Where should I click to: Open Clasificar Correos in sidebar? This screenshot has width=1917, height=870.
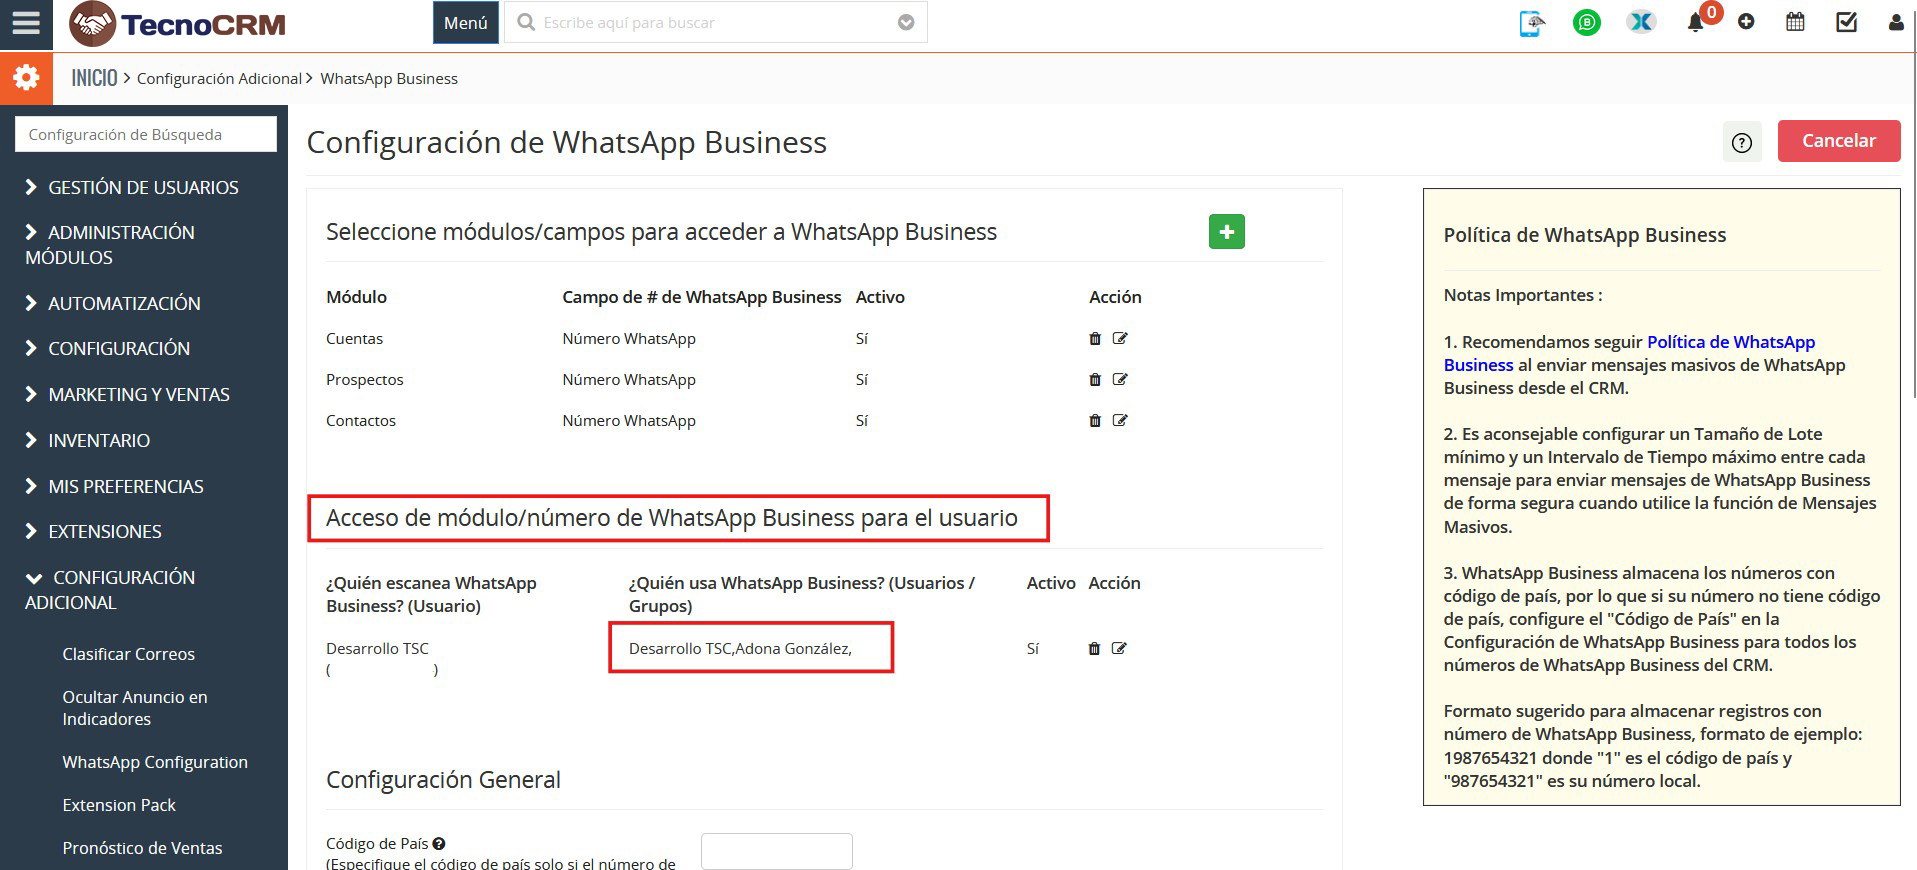pyautogui.click(x=128, y=654)
